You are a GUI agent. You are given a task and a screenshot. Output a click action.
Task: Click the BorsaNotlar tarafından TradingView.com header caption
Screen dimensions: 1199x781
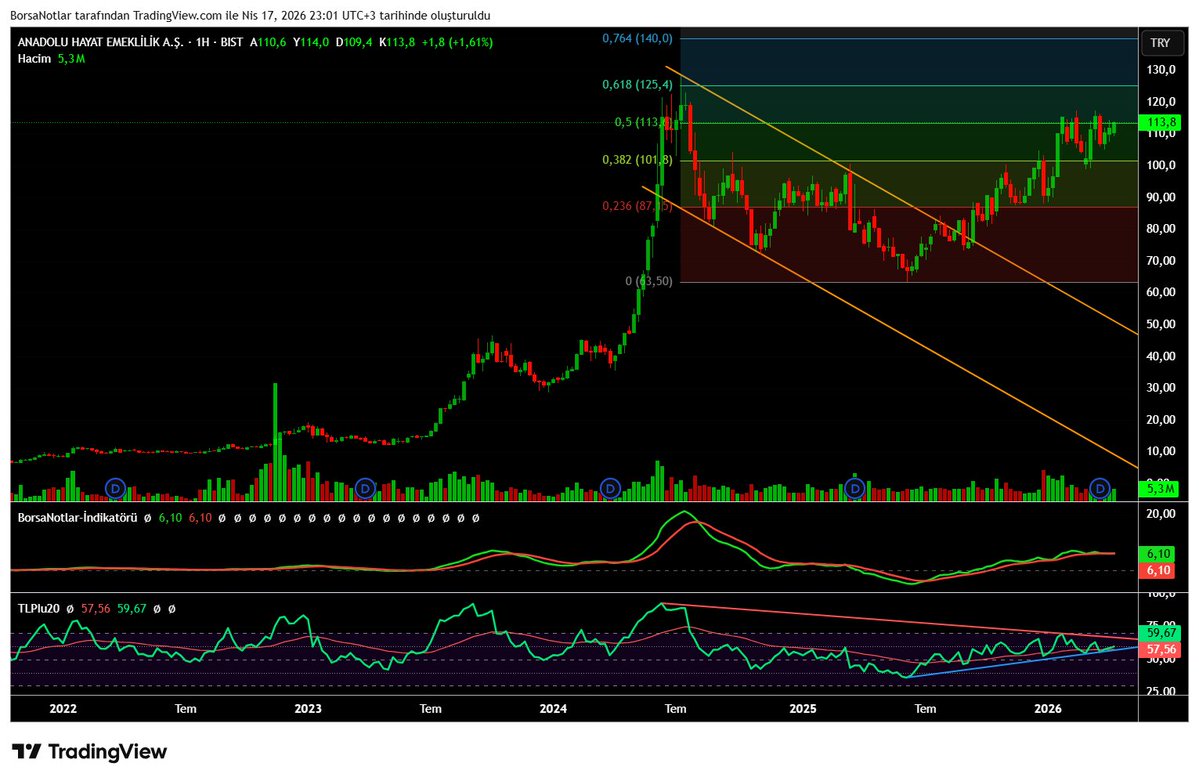click(250, 15)
